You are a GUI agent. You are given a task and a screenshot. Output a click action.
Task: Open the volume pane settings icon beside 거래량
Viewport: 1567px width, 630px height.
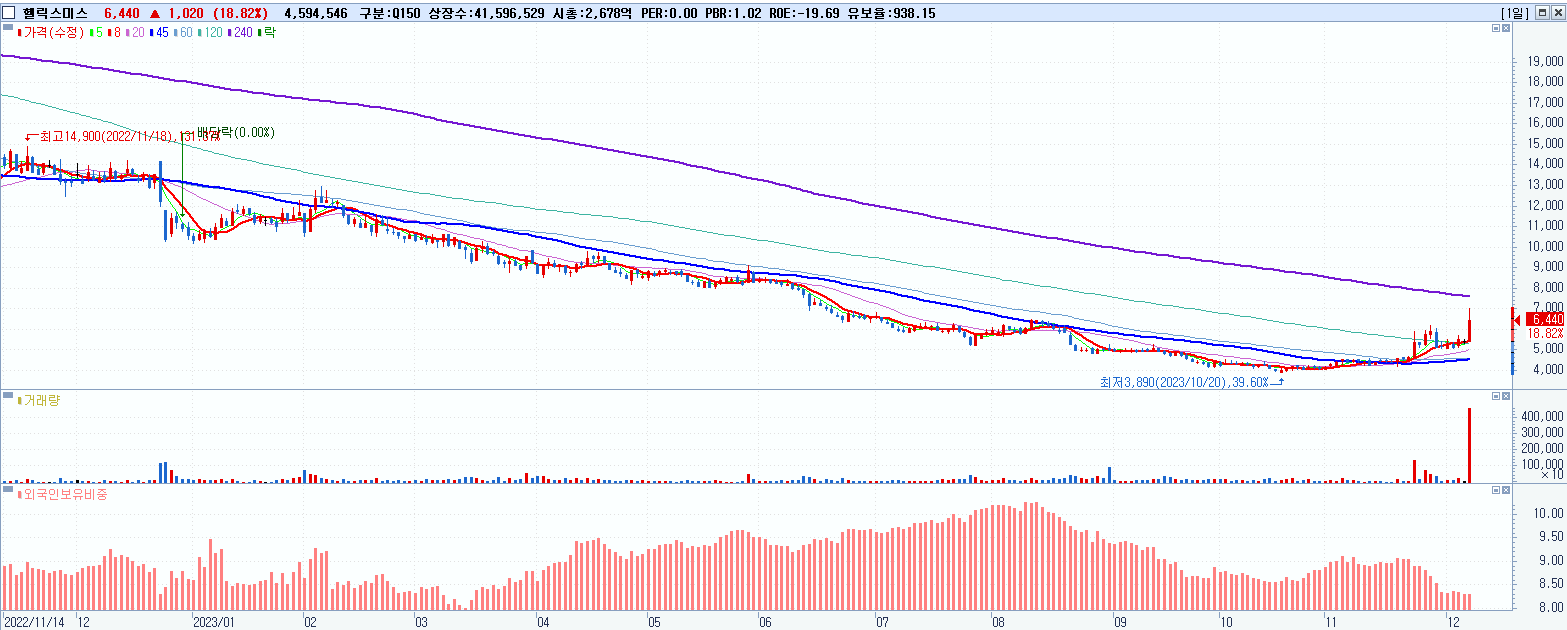tap(8, 396)
